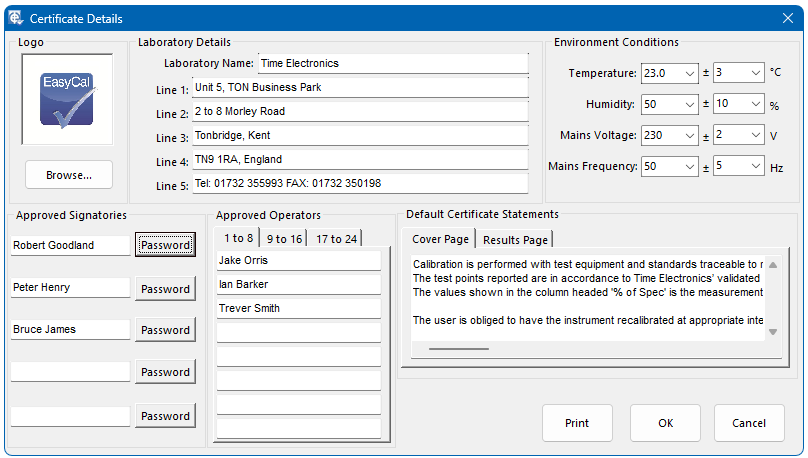This screenshot has height=458, width=808.
Task: Confirm with the OK button
Action: pyautogui.click(x=665, y=423)
